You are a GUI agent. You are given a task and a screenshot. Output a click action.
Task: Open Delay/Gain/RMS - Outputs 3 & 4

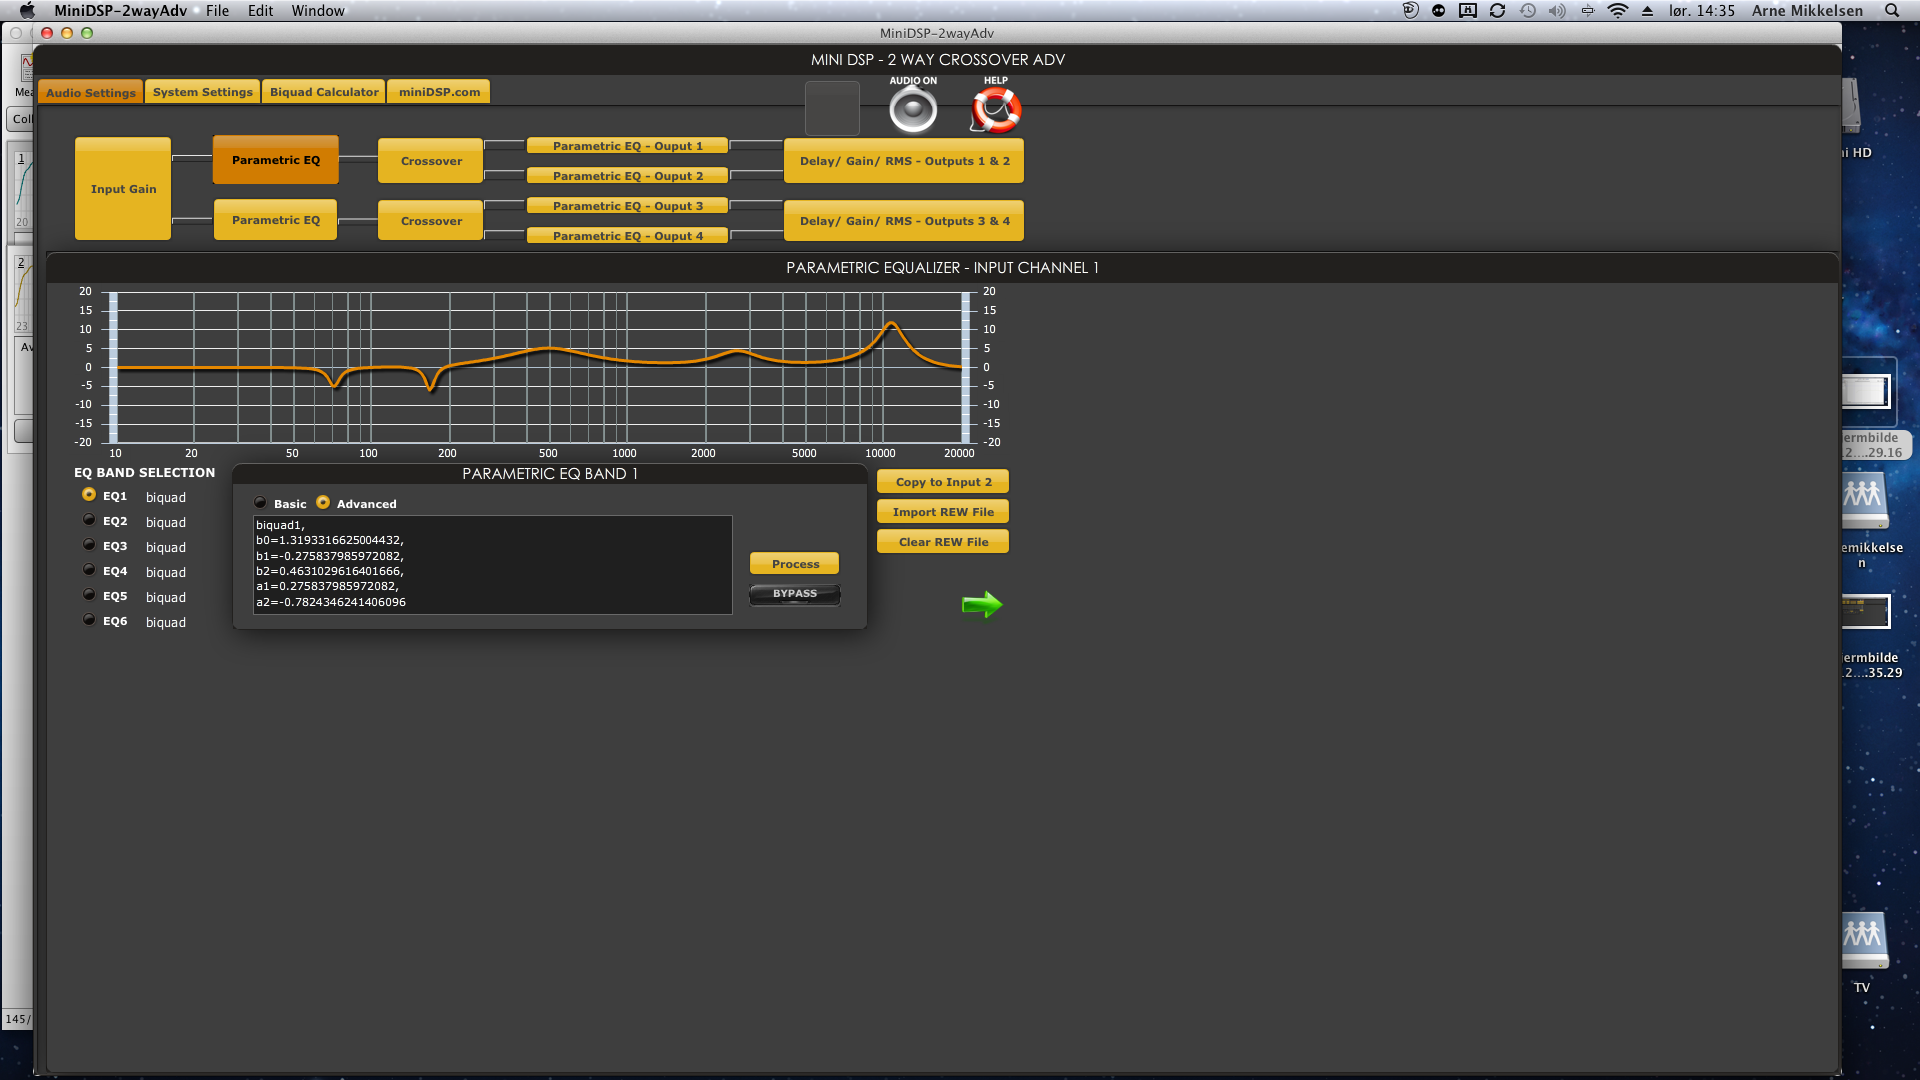[904, 221]
